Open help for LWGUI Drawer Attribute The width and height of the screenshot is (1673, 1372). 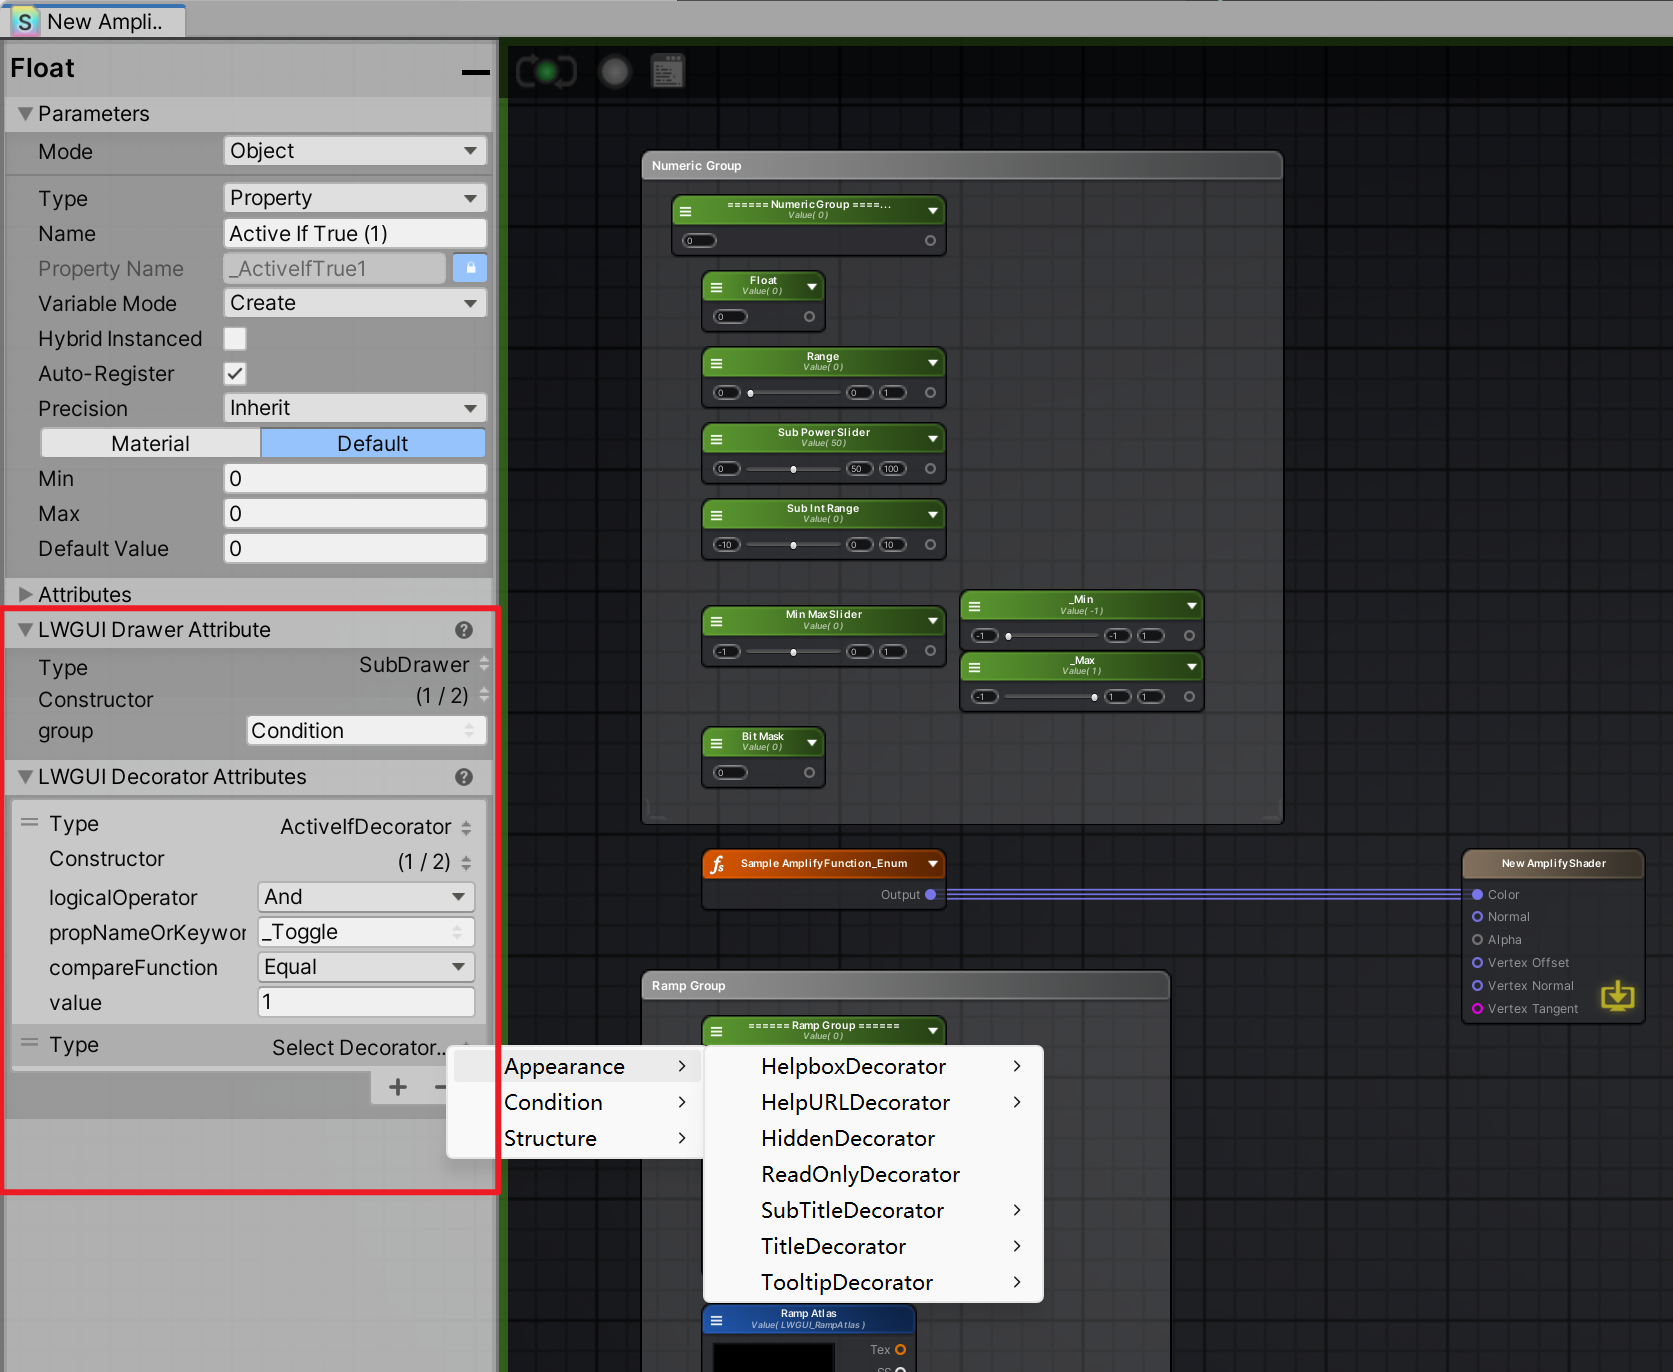coord(464,630)
